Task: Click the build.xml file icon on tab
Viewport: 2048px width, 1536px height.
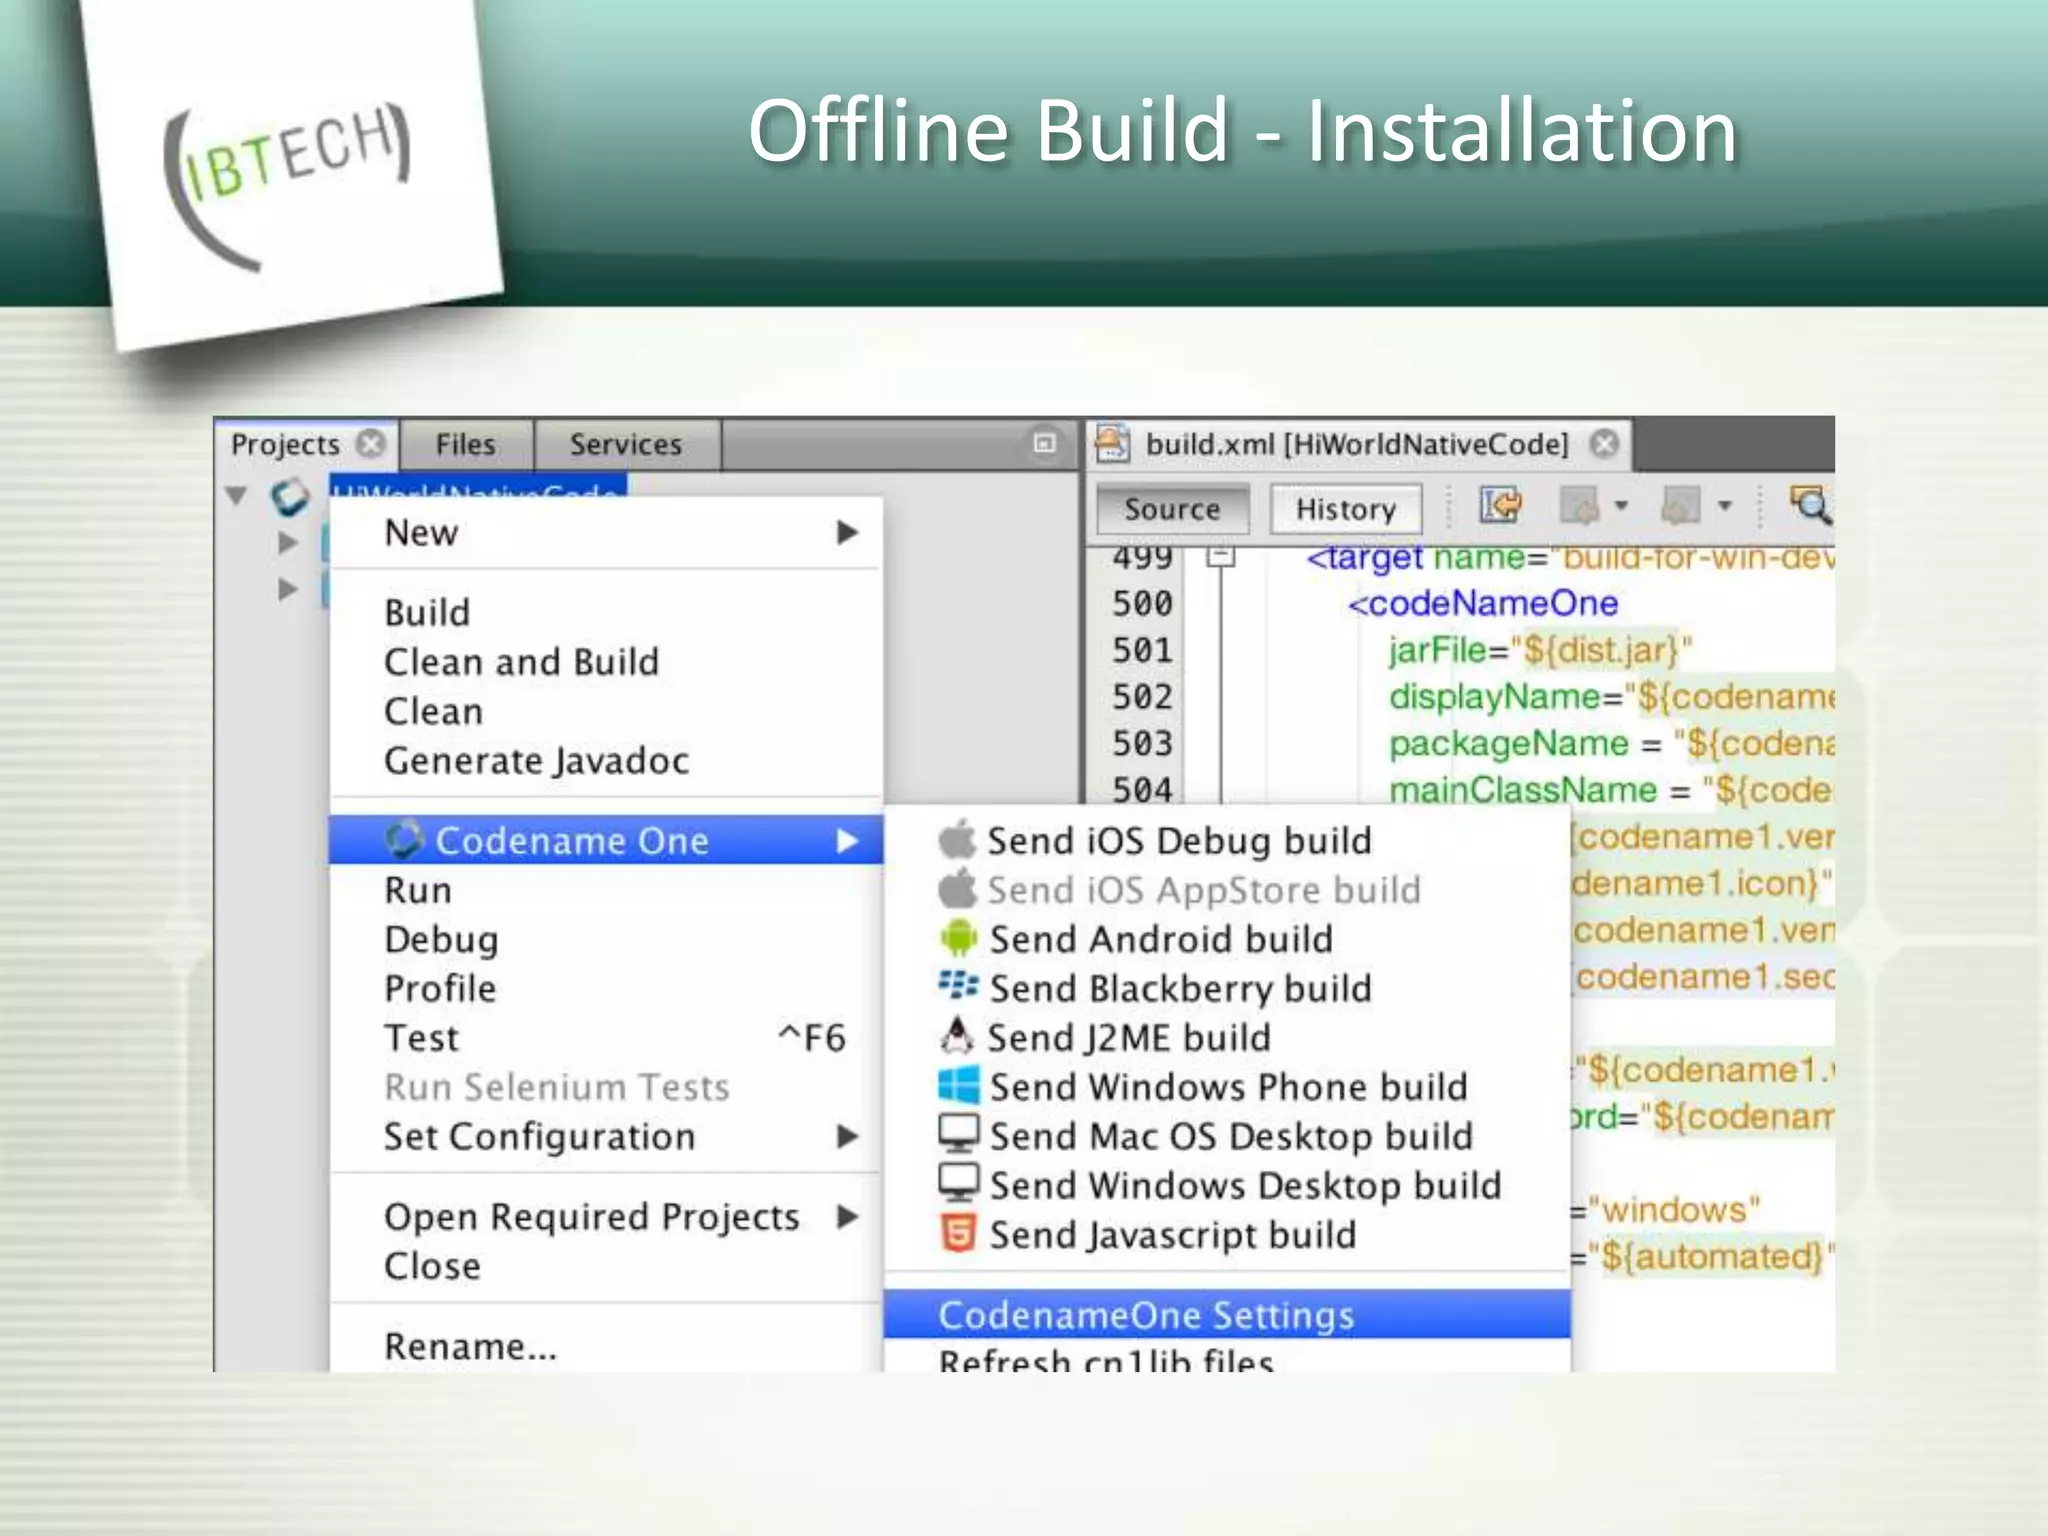Action: click(1112, 443)
